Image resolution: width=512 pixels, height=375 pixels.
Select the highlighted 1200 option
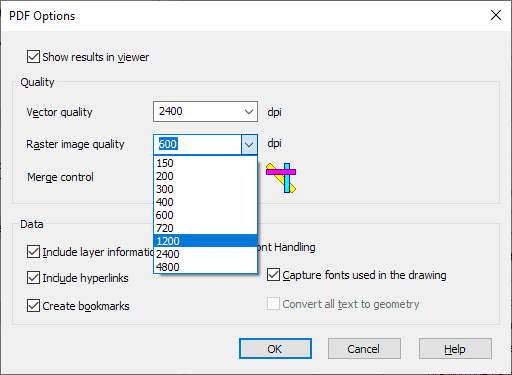[205, 241]
